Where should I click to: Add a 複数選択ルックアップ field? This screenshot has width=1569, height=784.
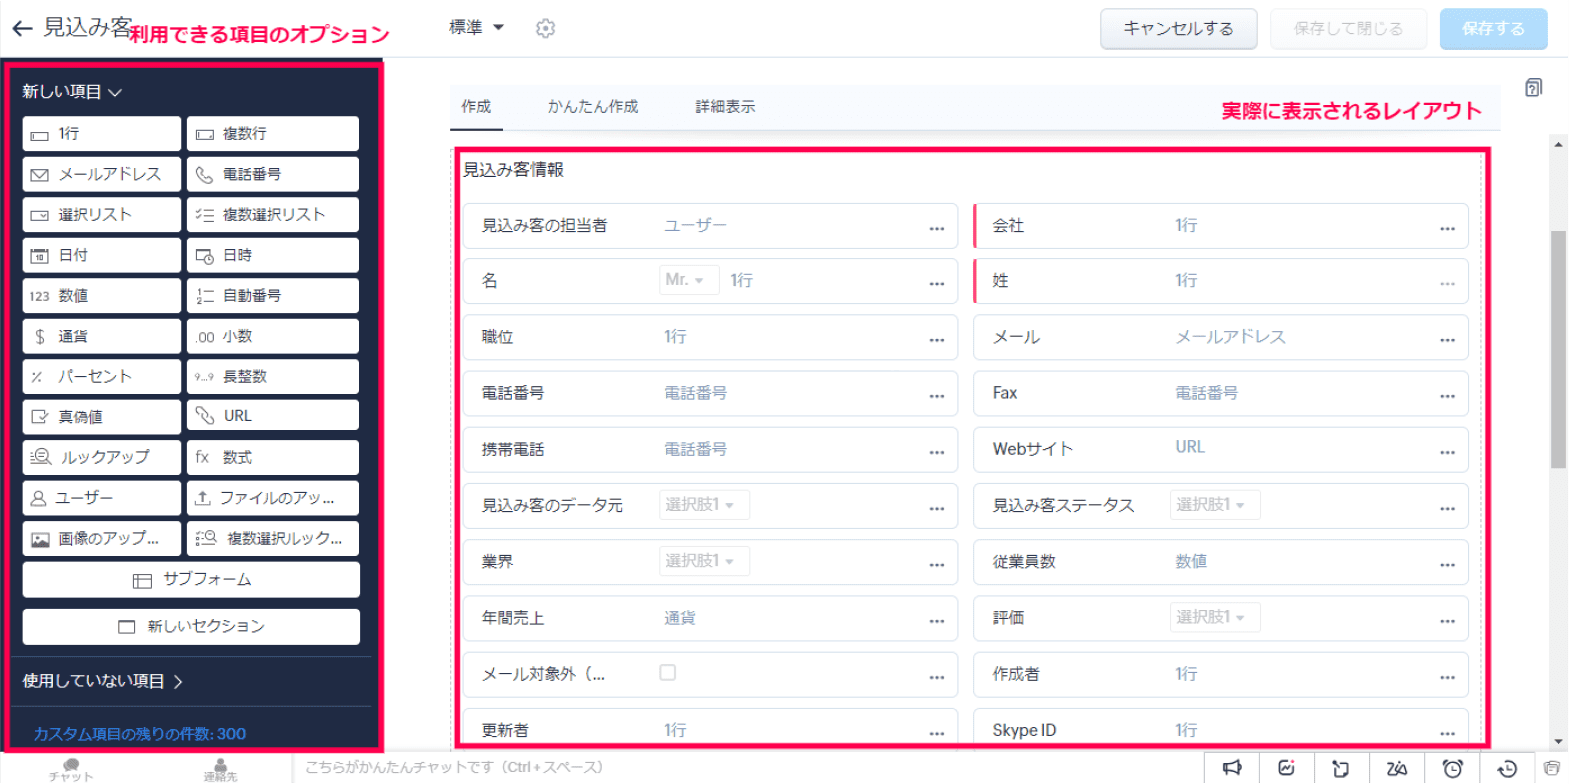(x=272, y=538)
